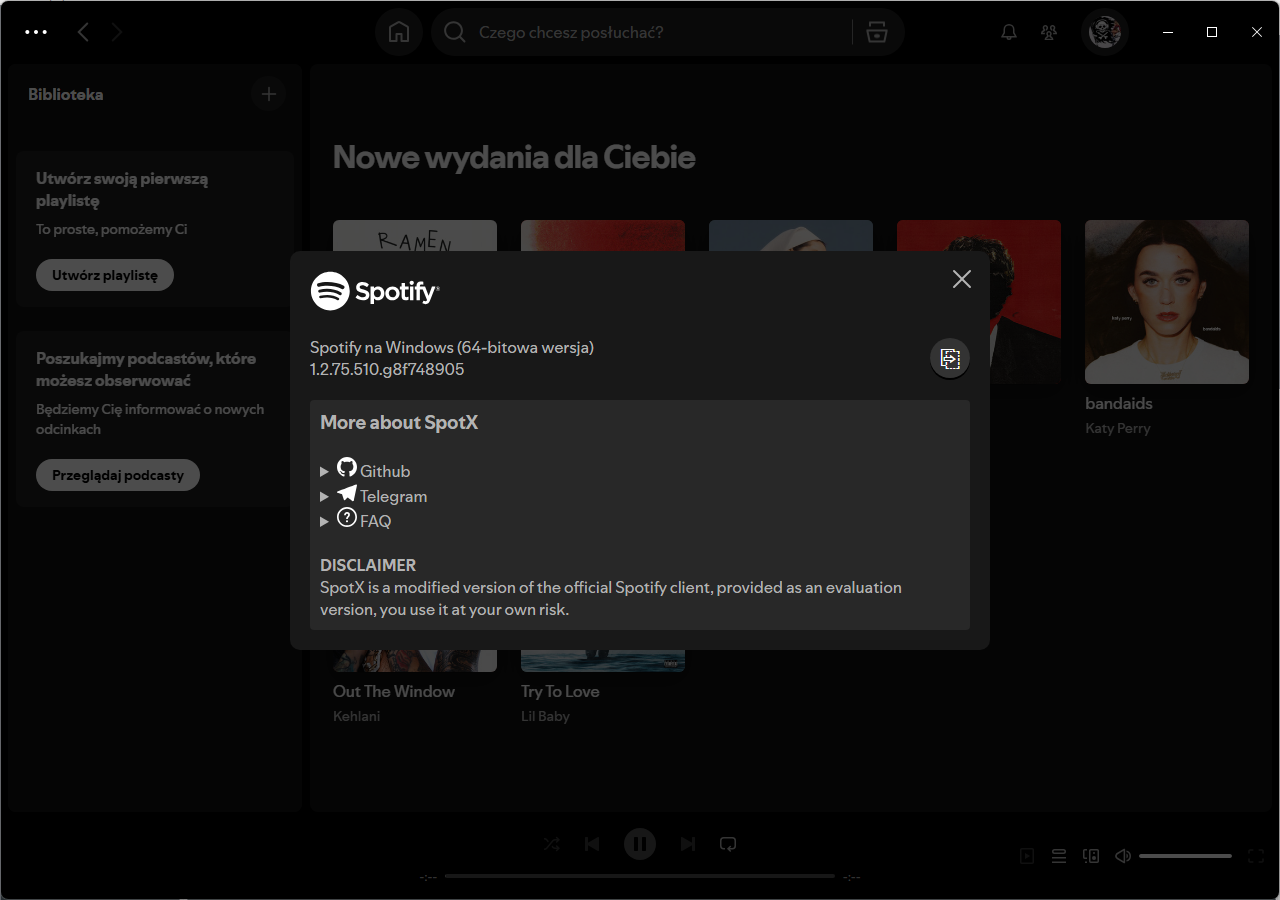The height and width of the screenshot is (900, 1280).
Task: Copy the Spotify version info
Action: tap(950, 358)
